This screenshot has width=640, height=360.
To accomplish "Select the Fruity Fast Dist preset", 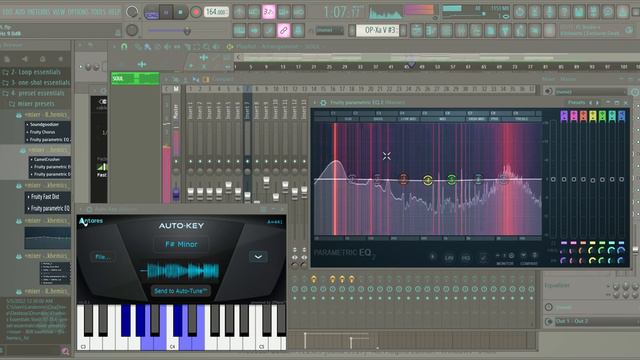I will point(45,197).
